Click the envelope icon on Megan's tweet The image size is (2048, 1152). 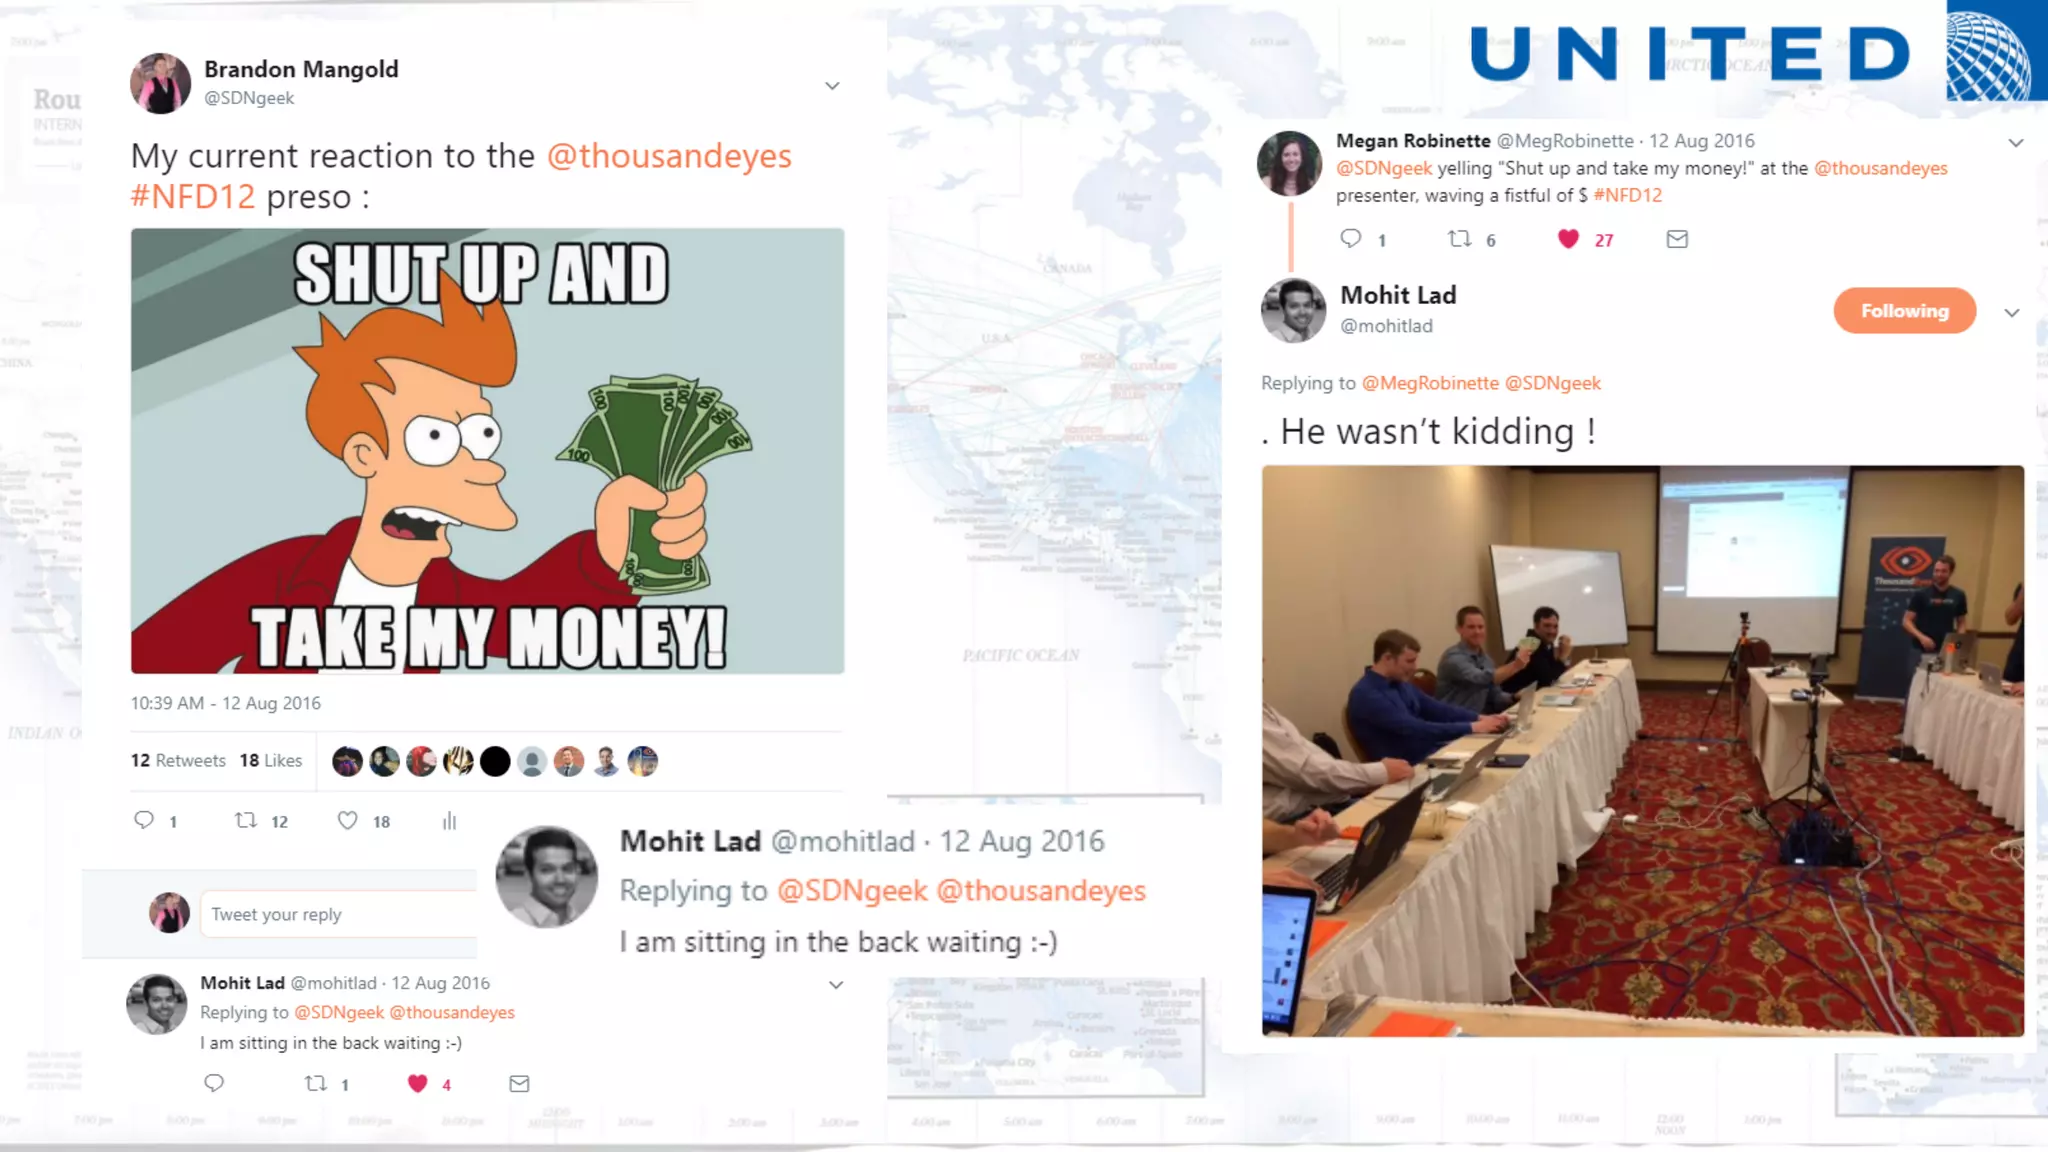1677,238
